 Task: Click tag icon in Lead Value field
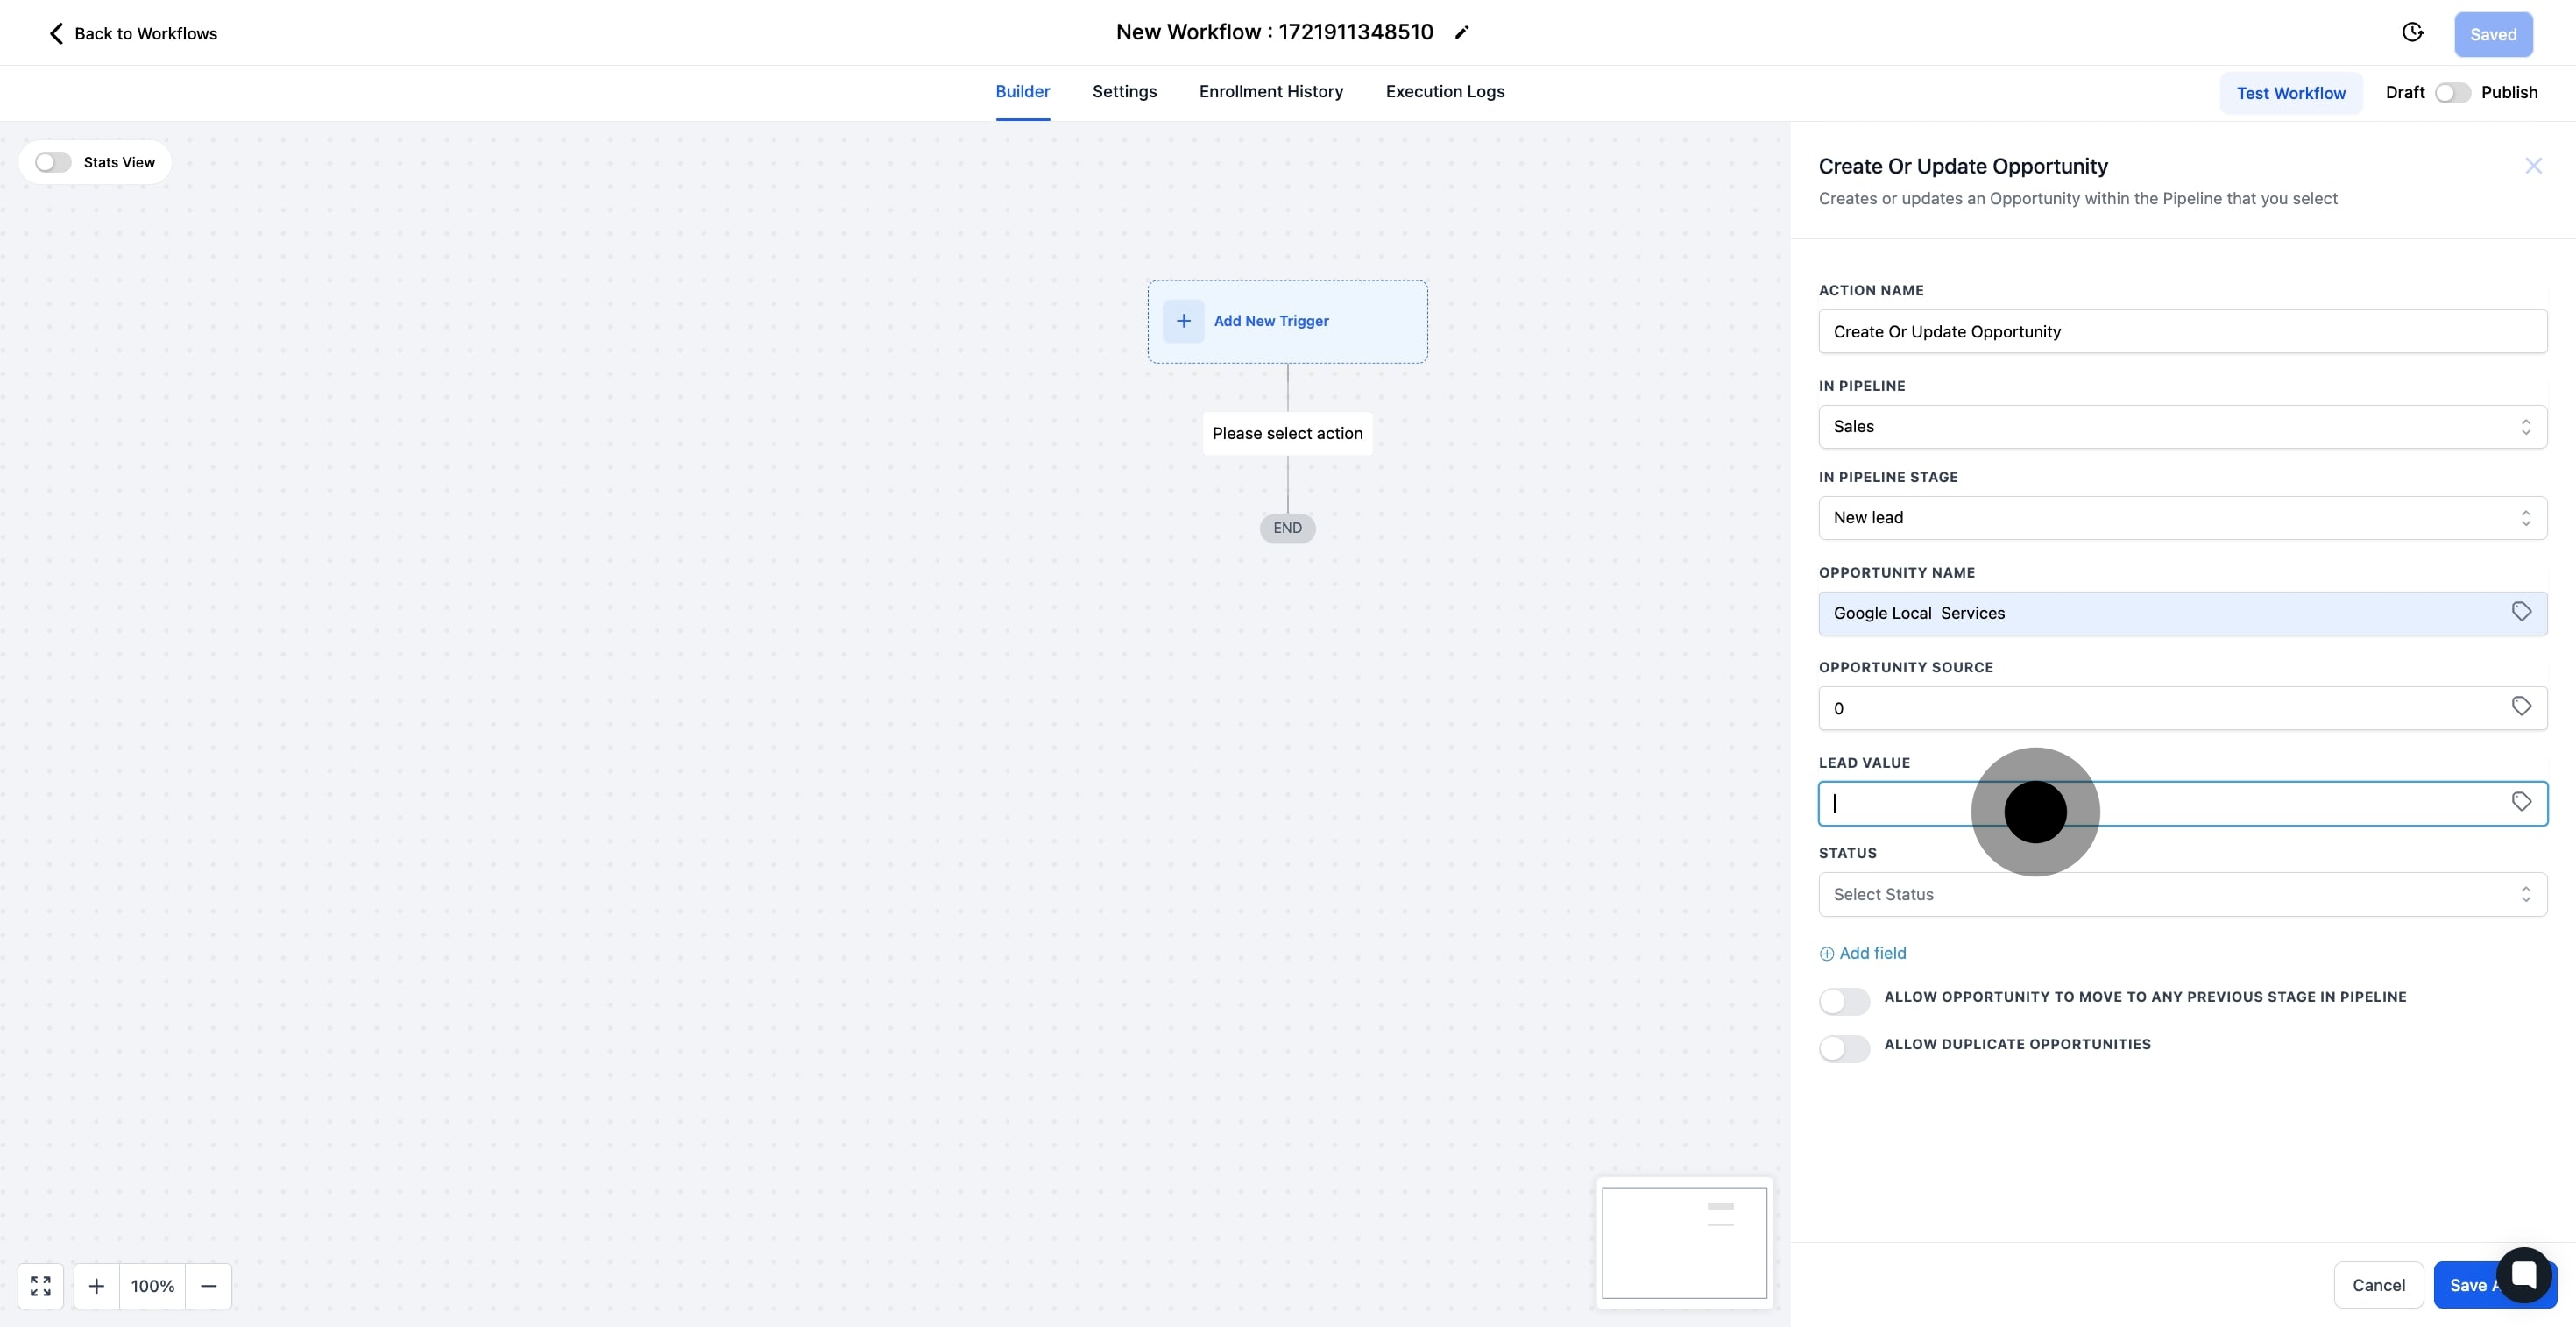2521,802
